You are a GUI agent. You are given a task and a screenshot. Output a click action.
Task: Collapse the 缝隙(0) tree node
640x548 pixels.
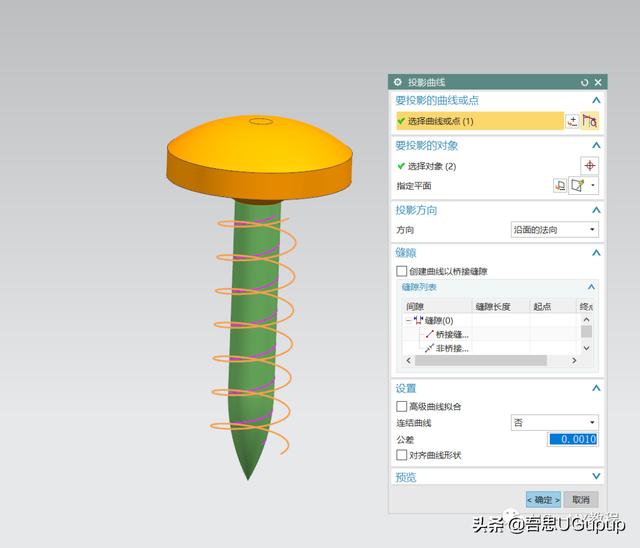coord(408,320)
